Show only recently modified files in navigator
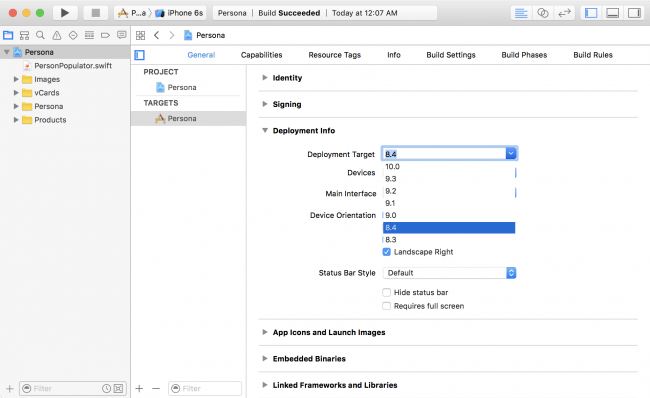The image size is (650, 398). pyautogui.click(x=107, y=388)
